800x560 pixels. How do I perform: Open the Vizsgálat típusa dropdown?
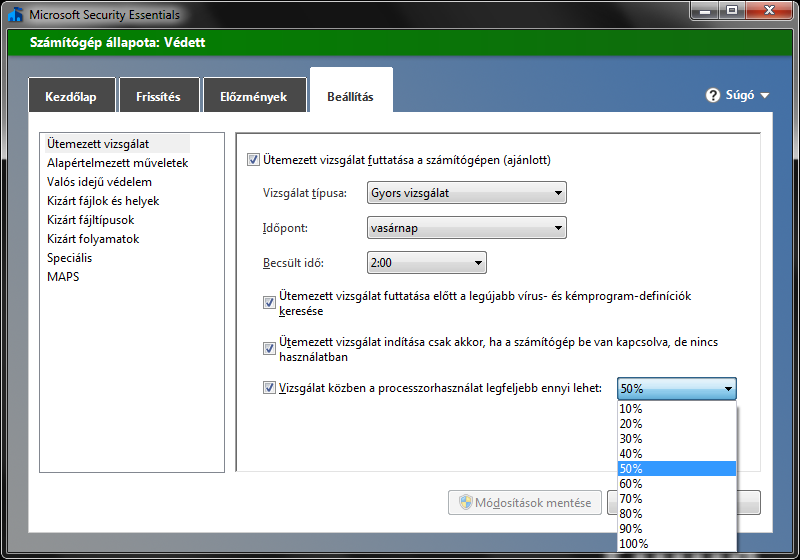coord(466,193)
